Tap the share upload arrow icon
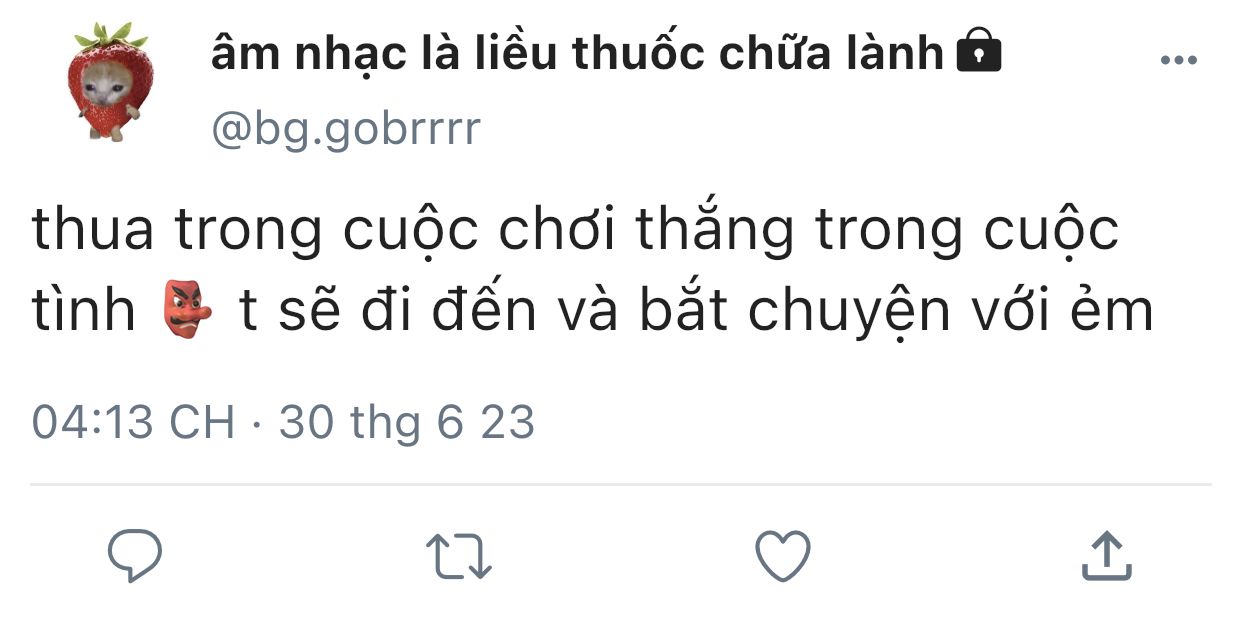Viewport: 1242px width, 623px height. (x=1107, y=556)
